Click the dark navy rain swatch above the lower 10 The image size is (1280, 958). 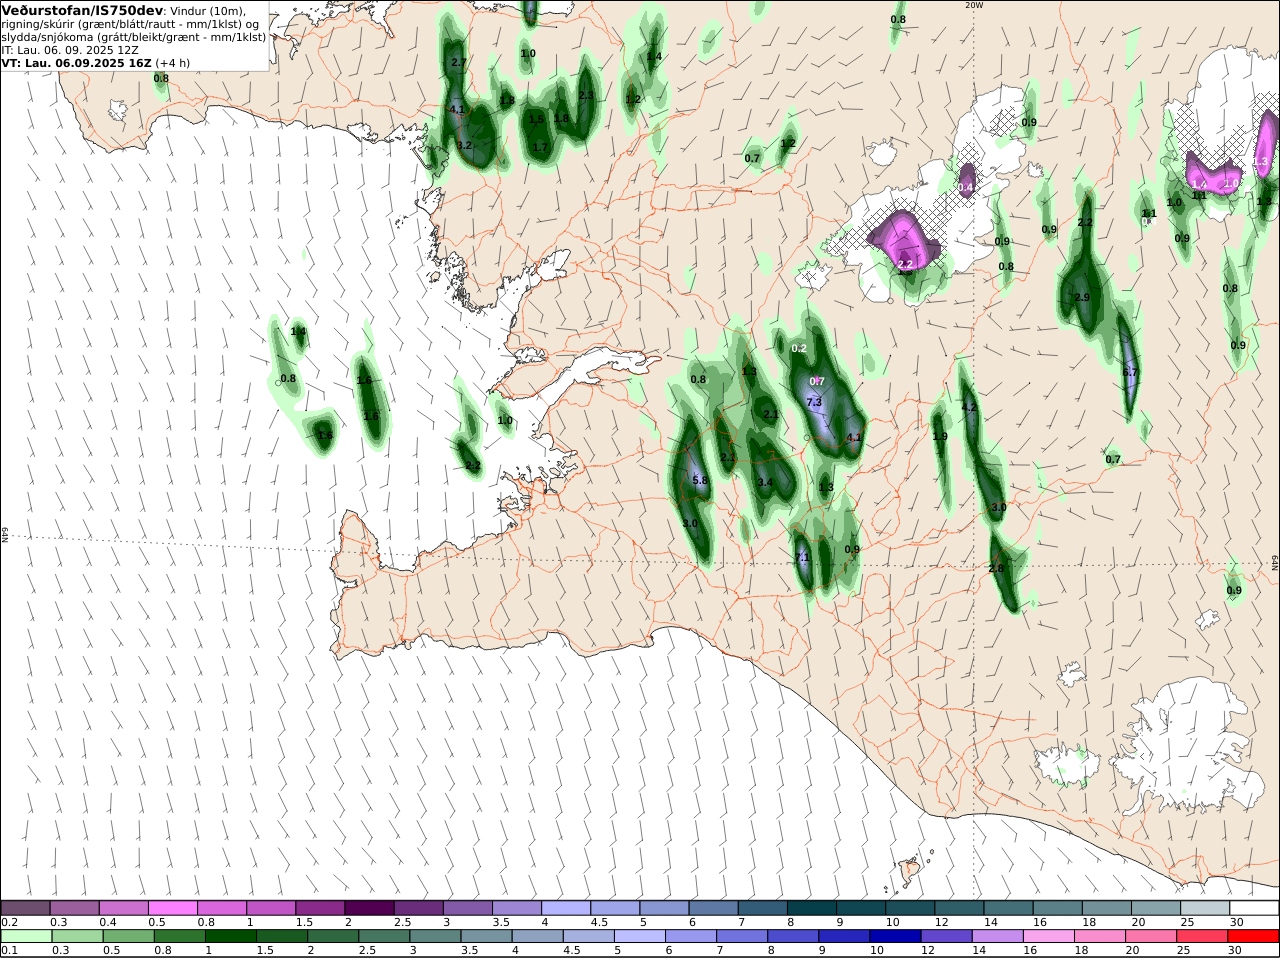[x=894, y=936]
